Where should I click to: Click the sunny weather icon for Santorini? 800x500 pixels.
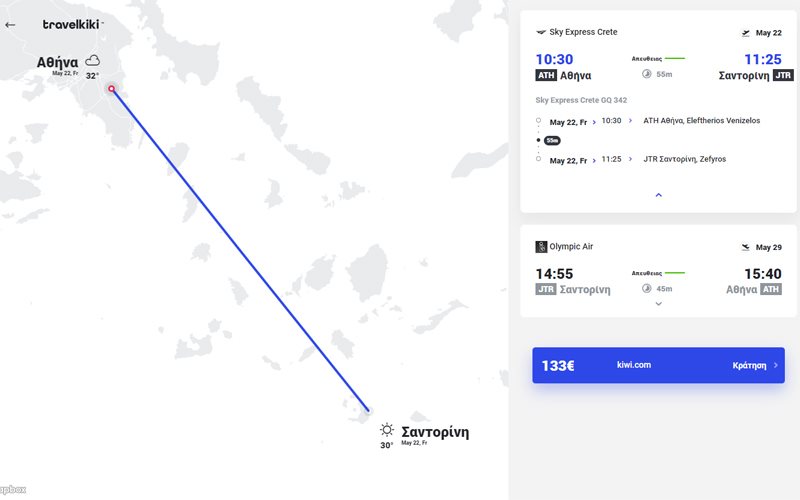click(x=386, y=429)
